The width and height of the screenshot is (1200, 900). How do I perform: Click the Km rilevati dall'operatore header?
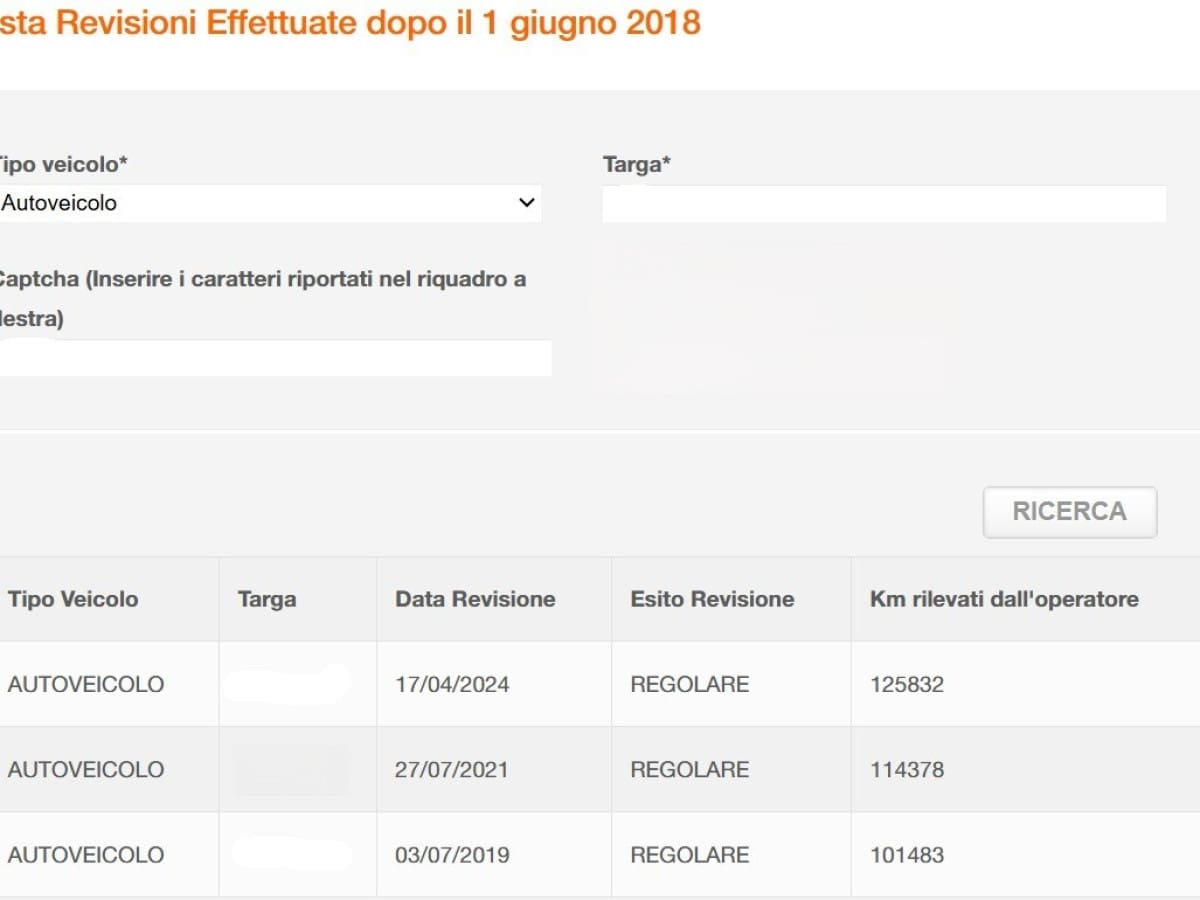[1004, 599]
